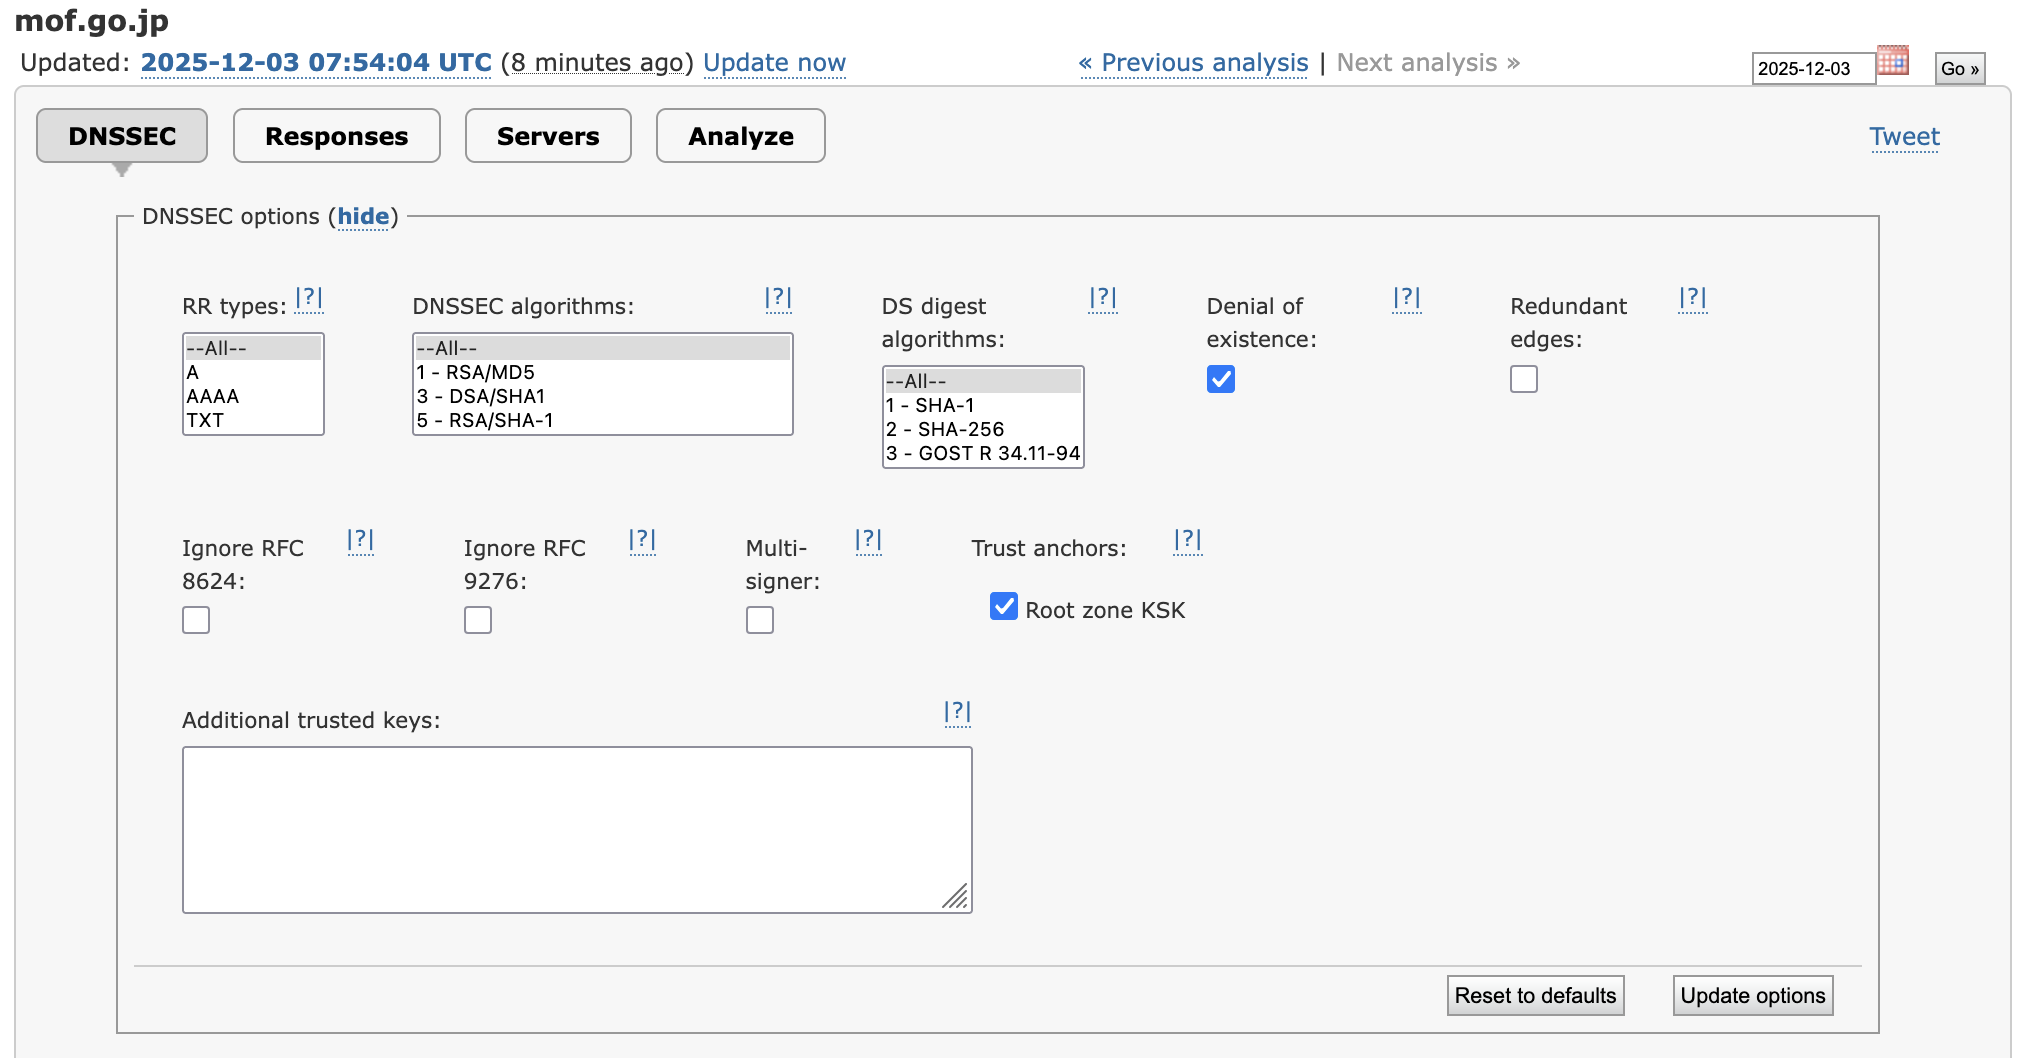This screenshot has height=1058, width=2018.
Task: Select 1 - RSA/MD5 algorithm option
Action: 602,372
